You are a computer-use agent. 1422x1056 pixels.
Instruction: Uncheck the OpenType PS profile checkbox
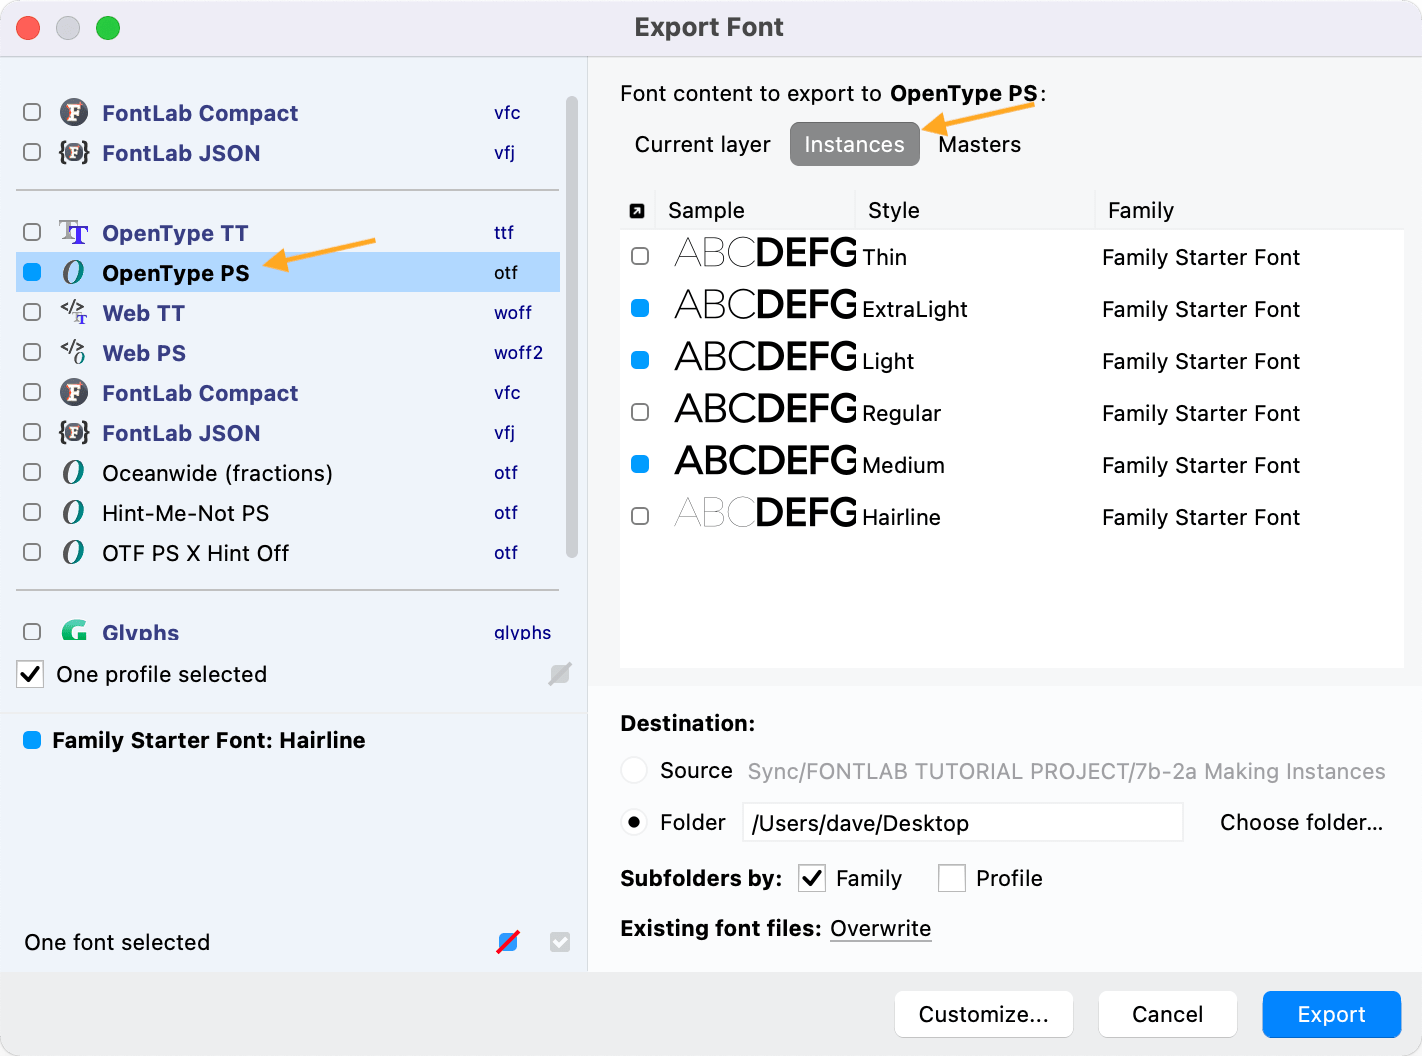point(32,272)
